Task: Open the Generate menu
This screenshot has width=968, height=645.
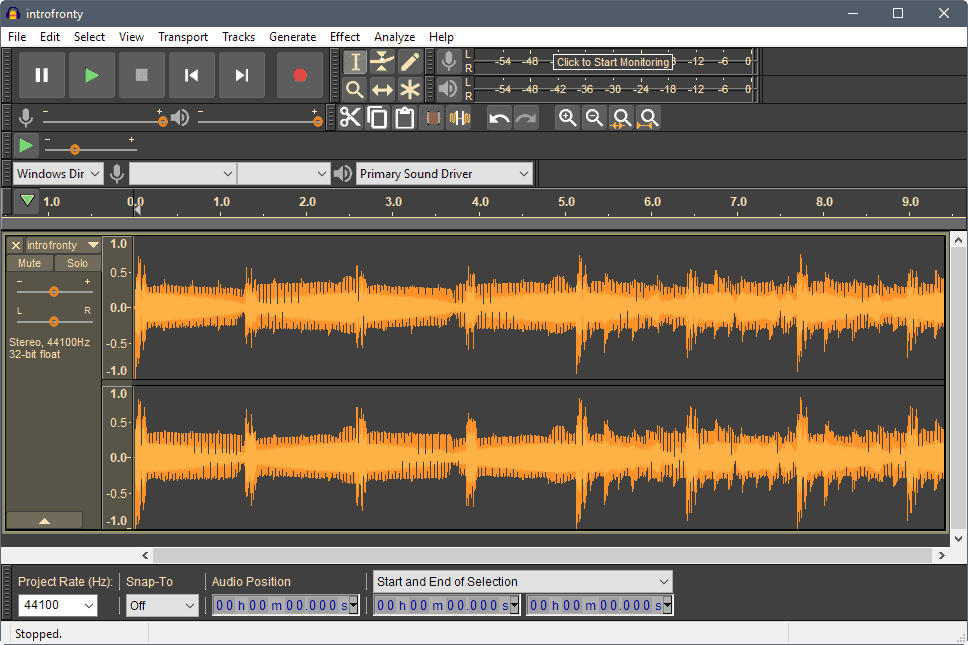Action: pos(292,37)
